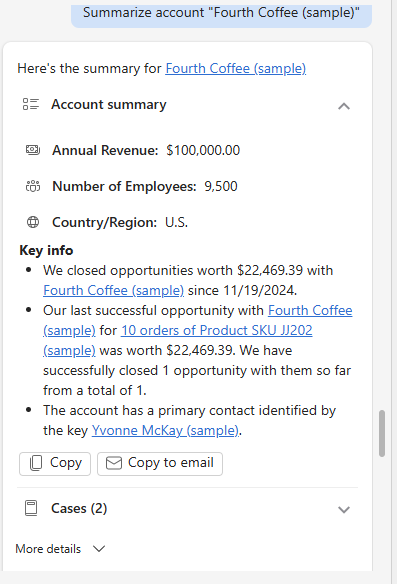Click the Copy to email button
Viewport: 397px width, 584px height.
[160, 464]
